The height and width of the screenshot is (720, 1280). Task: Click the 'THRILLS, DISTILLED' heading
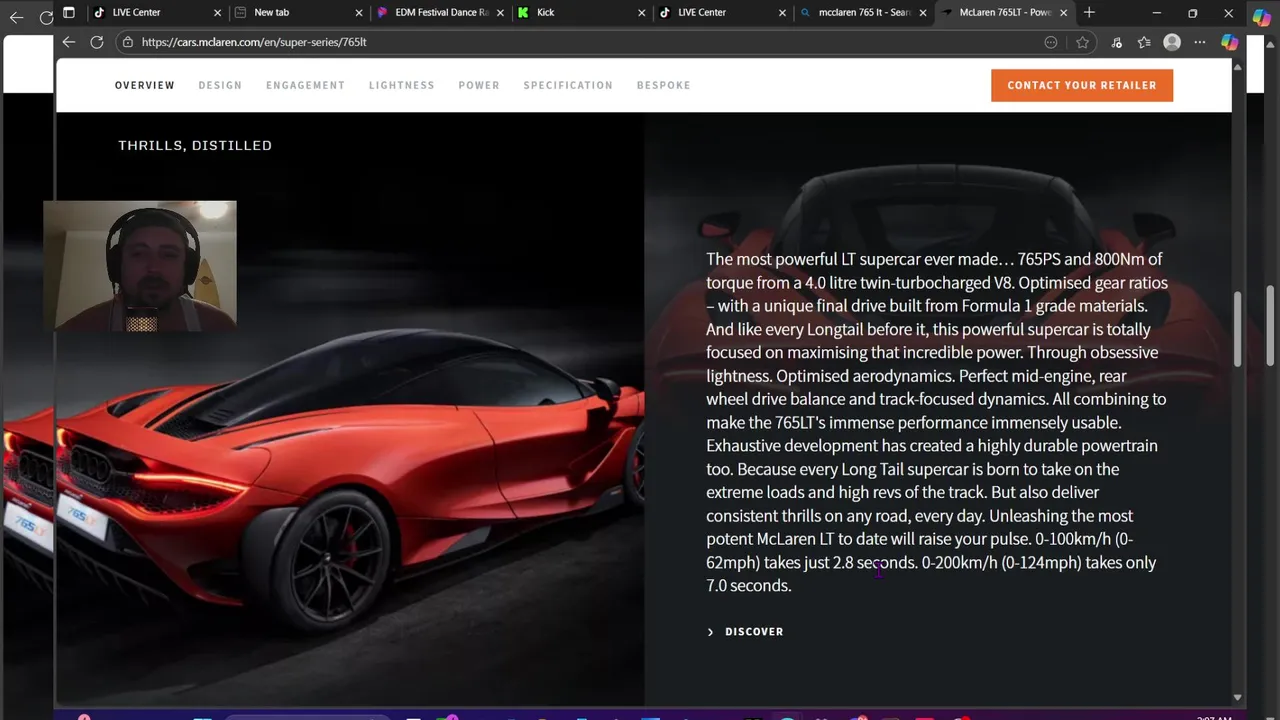[x=195, y=145]
